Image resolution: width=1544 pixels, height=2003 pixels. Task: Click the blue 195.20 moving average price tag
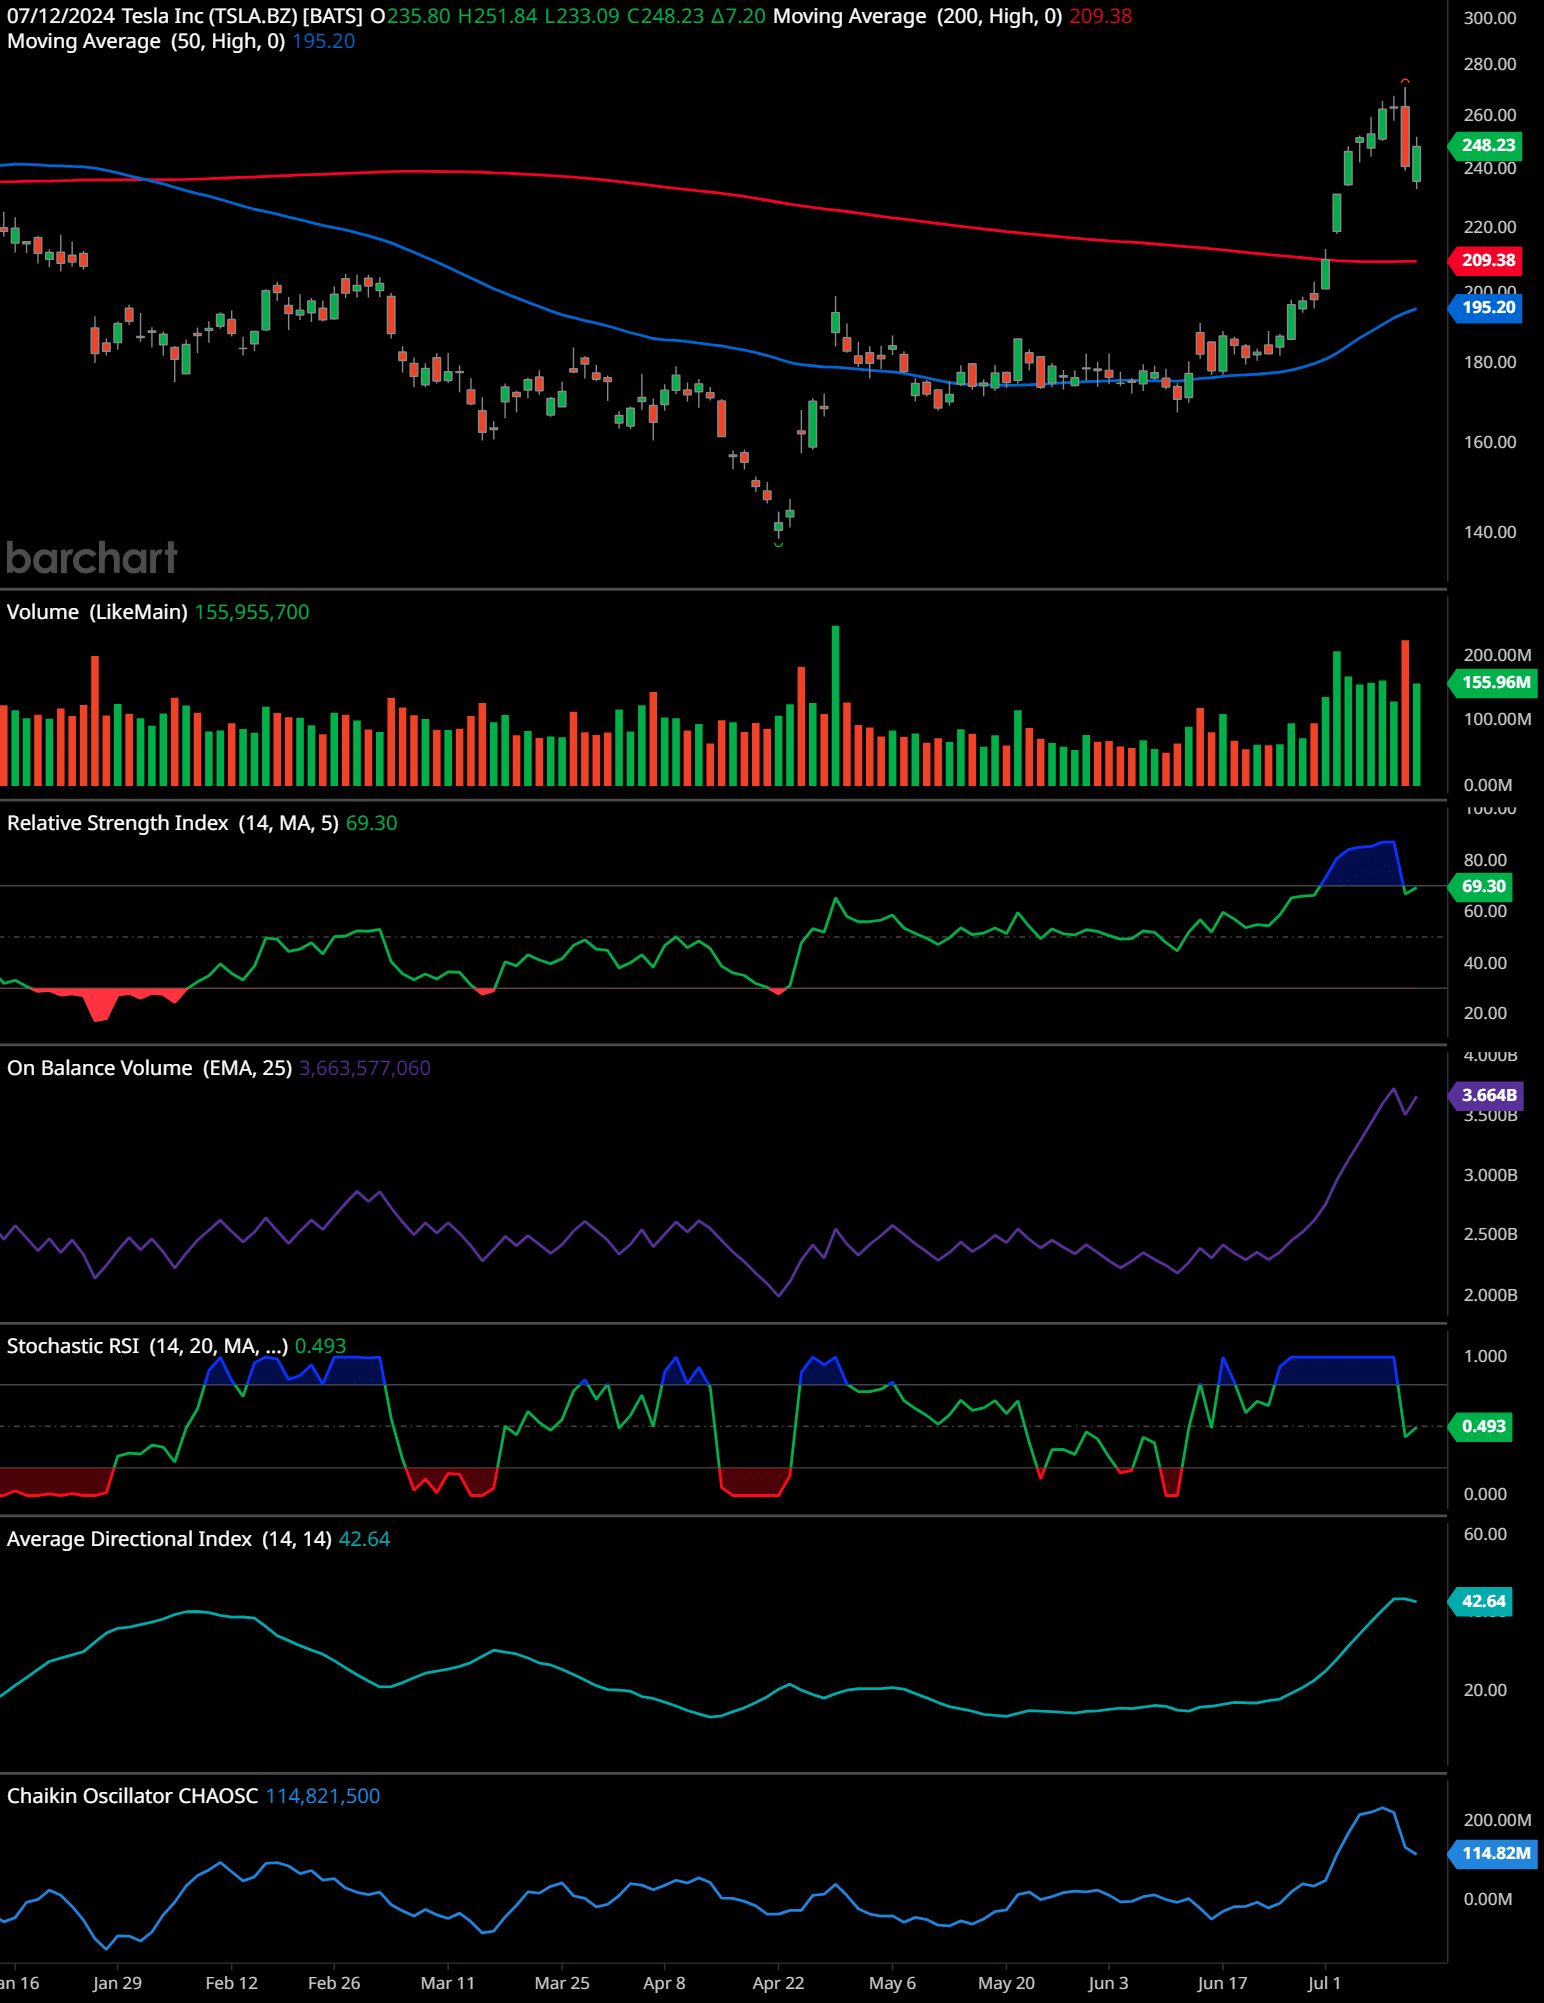coord(1487,307)
